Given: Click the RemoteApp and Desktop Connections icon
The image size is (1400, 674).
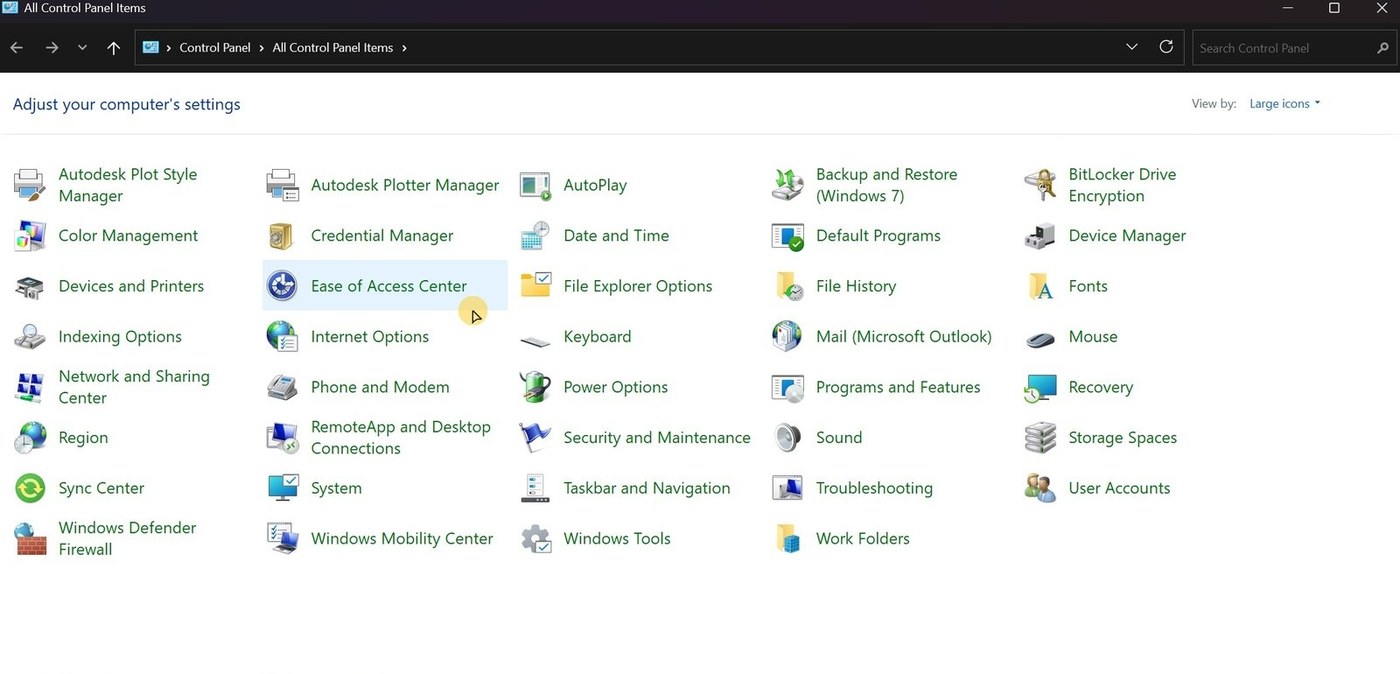Looking at the screenshot, I should 282,438.
